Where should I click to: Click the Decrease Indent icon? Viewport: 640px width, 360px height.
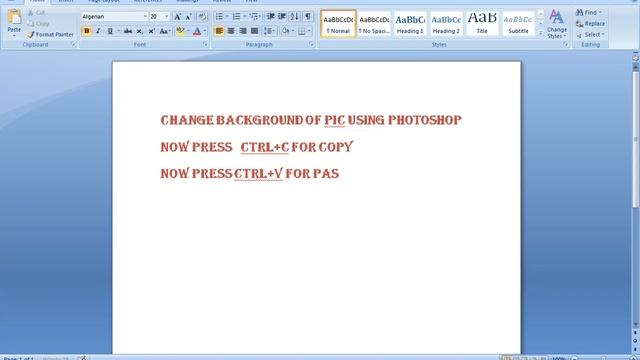[270, 16]
